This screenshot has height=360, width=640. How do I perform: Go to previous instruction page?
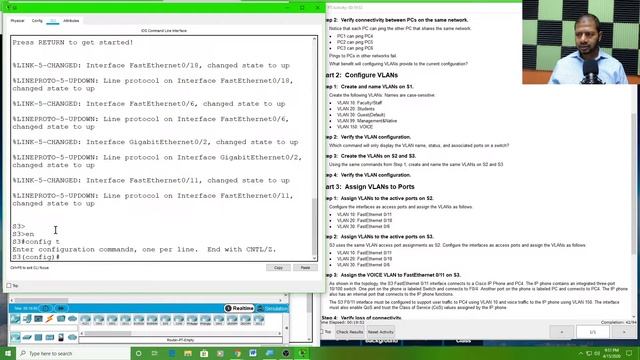pyautogui.click(x=562, y=332)
